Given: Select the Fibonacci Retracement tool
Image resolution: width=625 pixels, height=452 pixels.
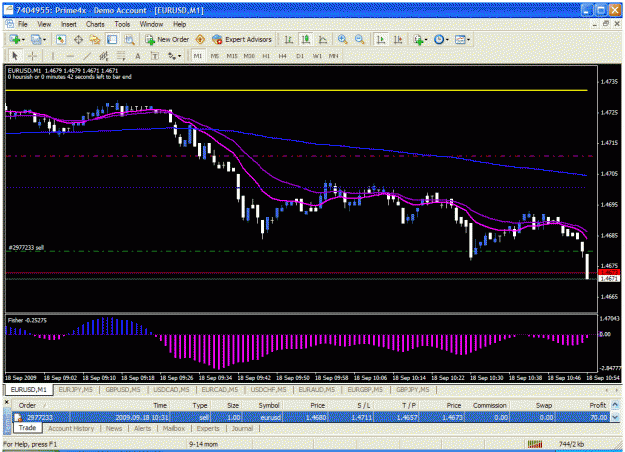Looking at the screenshot, I should (121, 56).
